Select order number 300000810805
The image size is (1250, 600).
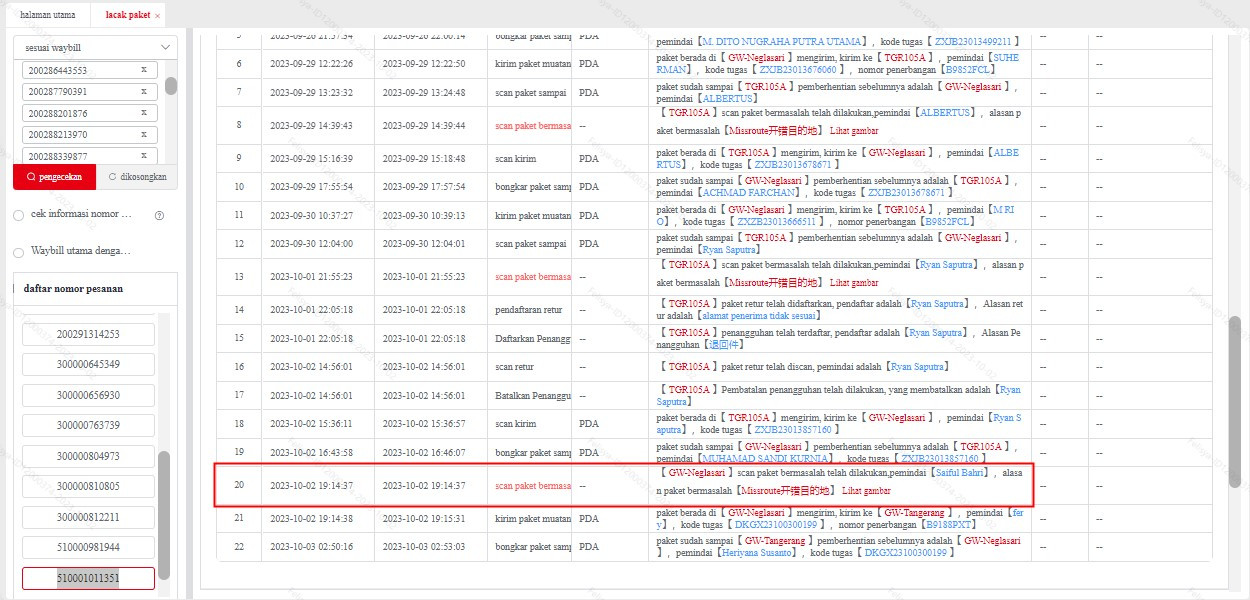pyautogui.click(x=88, y=486)
